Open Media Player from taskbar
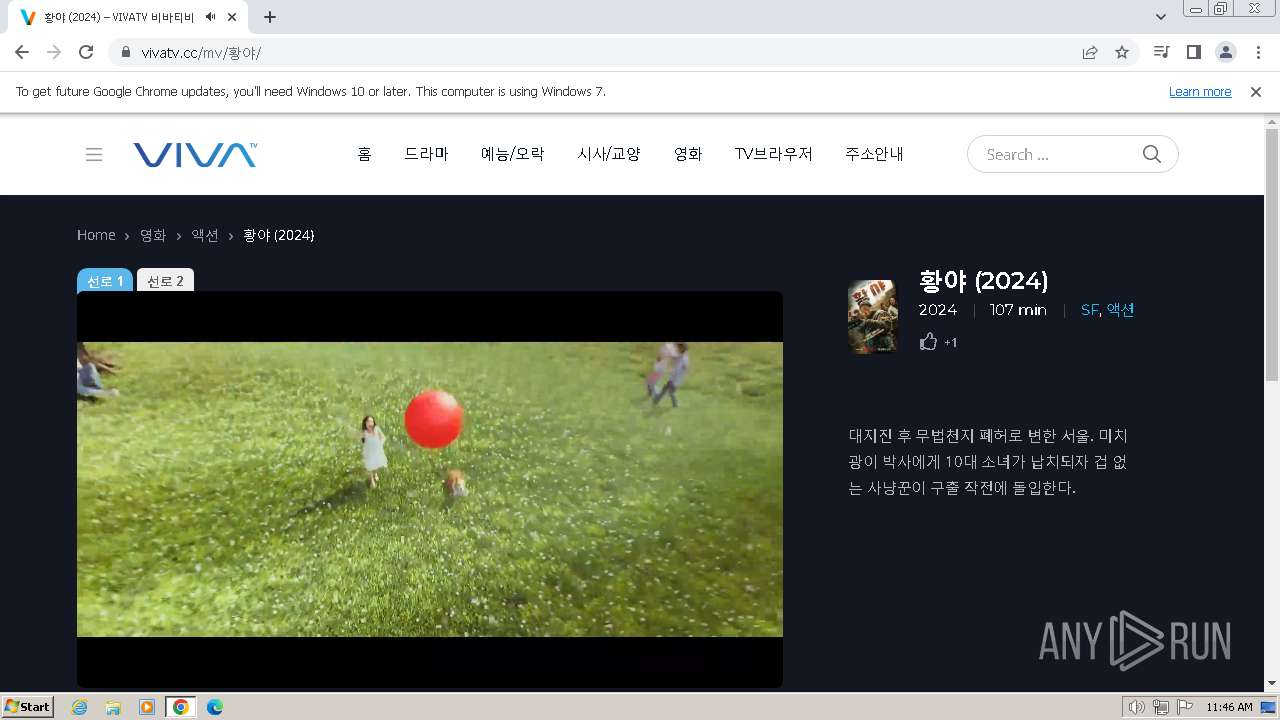Viewport: 1280px width, 720px height. tap(147, 707)
